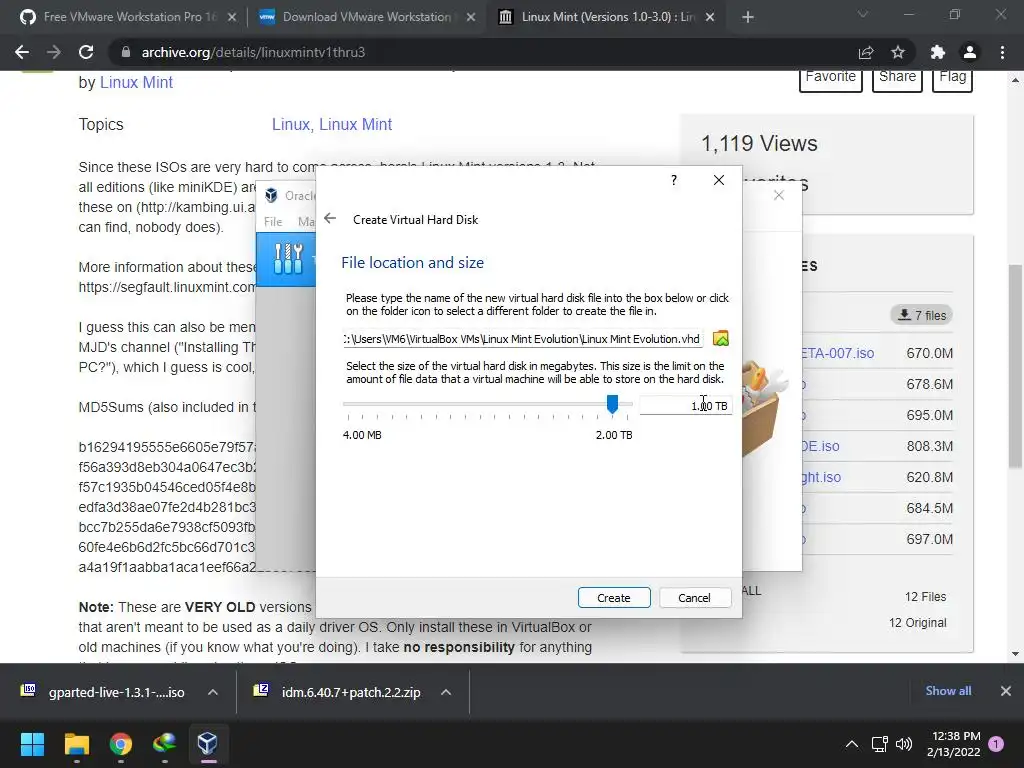The image size is (1024, 768).
Task: Open the Linux Mint topic link
Action: point(355,124)
